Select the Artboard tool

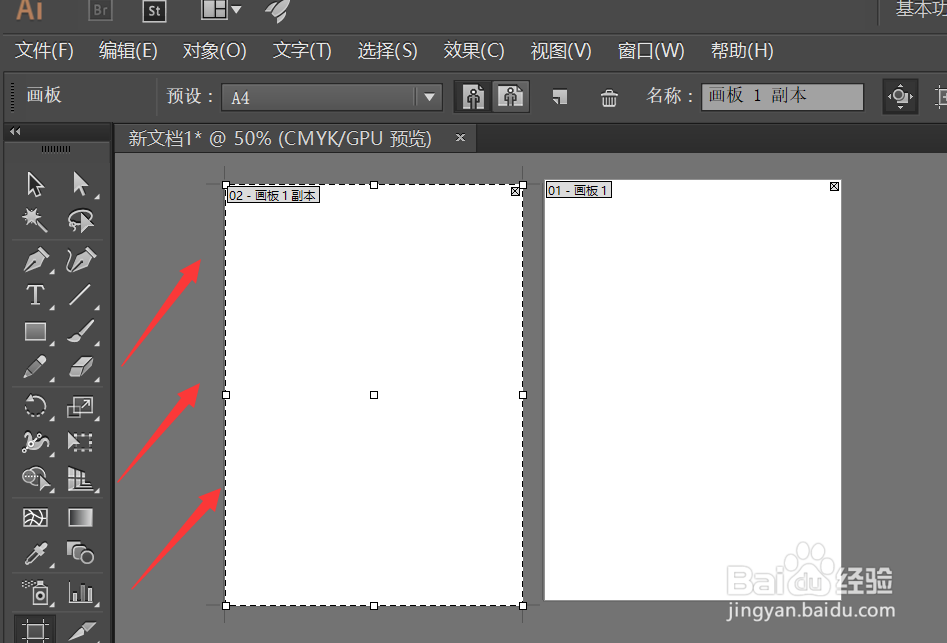point(35,630)
